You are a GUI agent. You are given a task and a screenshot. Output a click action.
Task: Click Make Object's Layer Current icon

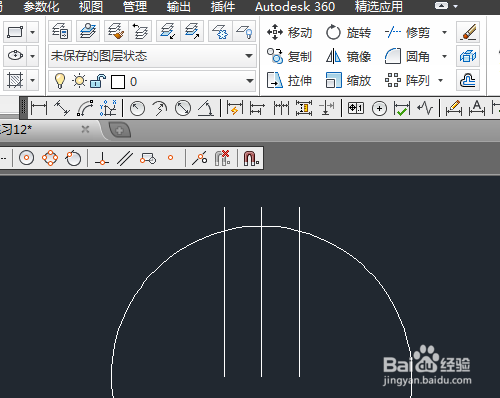[88, 31]
